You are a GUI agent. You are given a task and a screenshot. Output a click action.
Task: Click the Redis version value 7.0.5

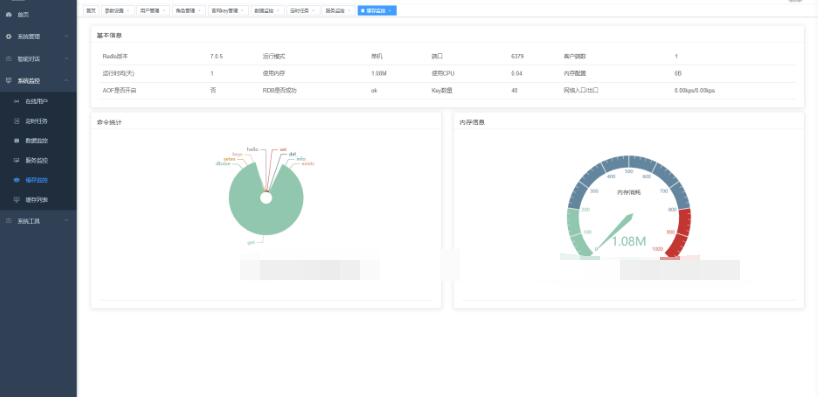click(216, 56)
